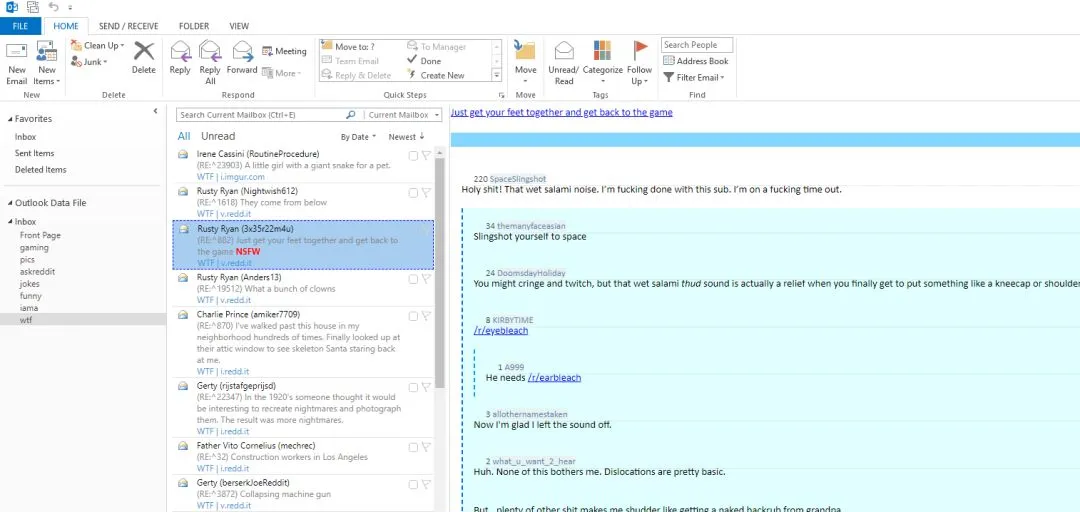1080x512 pixels.
Task: Click the Search People field
Action: click(697, 45)
